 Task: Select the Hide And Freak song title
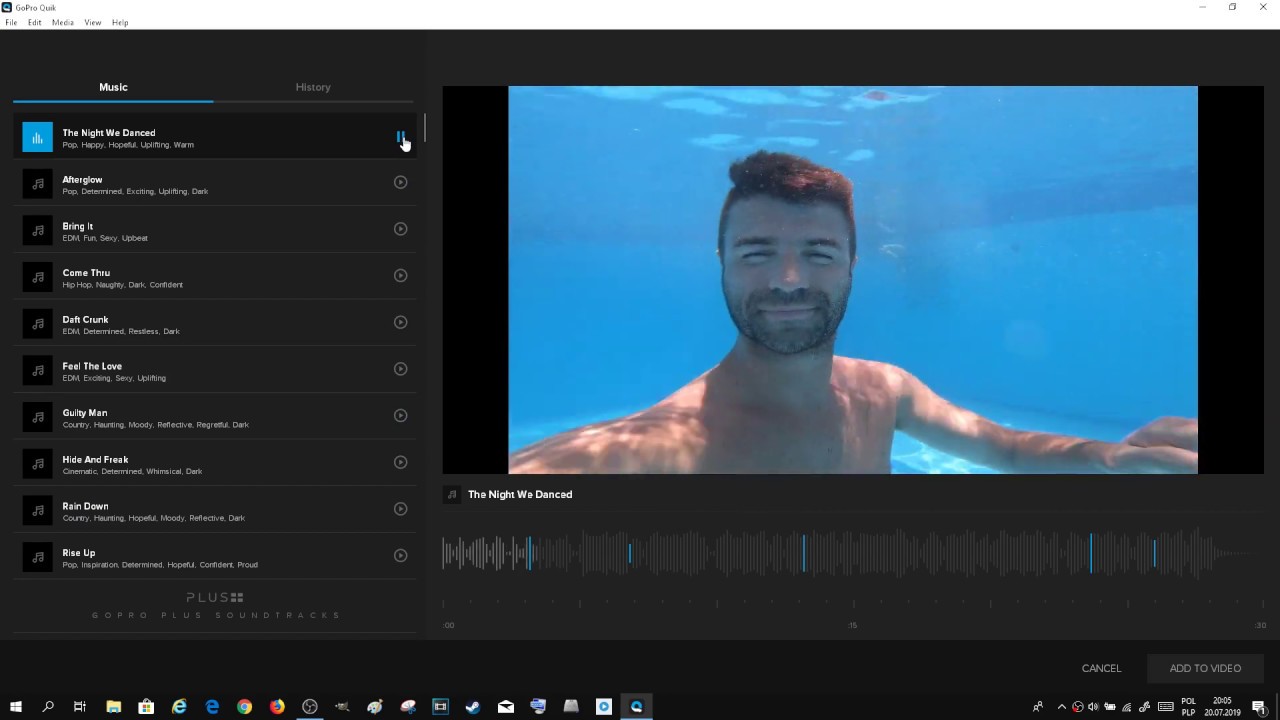pyautogui.click(x=95, y=459)
